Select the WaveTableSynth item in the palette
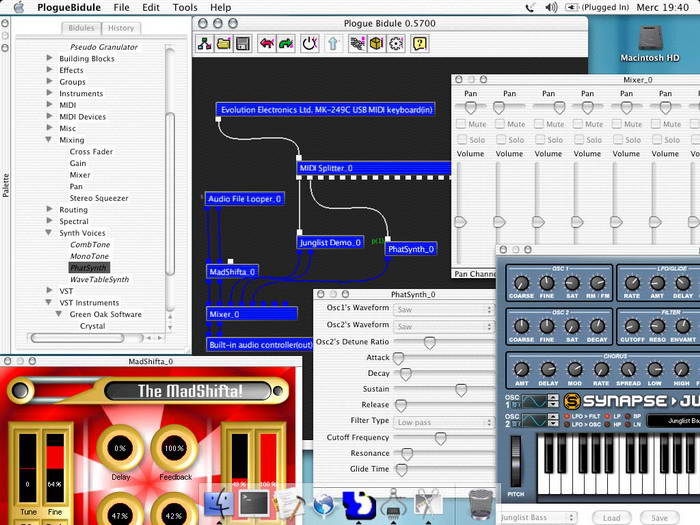Screen dimensions: 700x525 pyautogui.click(x=98, y=279)
